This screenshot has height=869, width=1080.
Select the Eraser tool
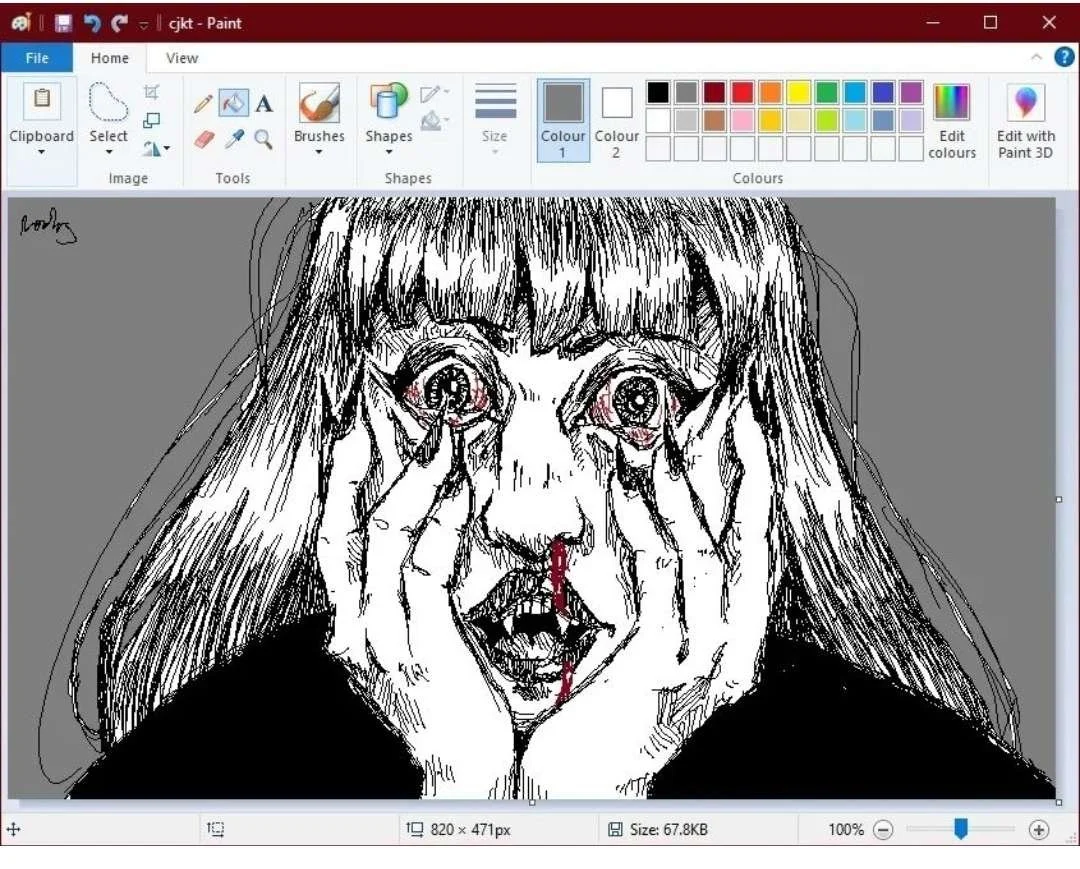click(204, 140)
